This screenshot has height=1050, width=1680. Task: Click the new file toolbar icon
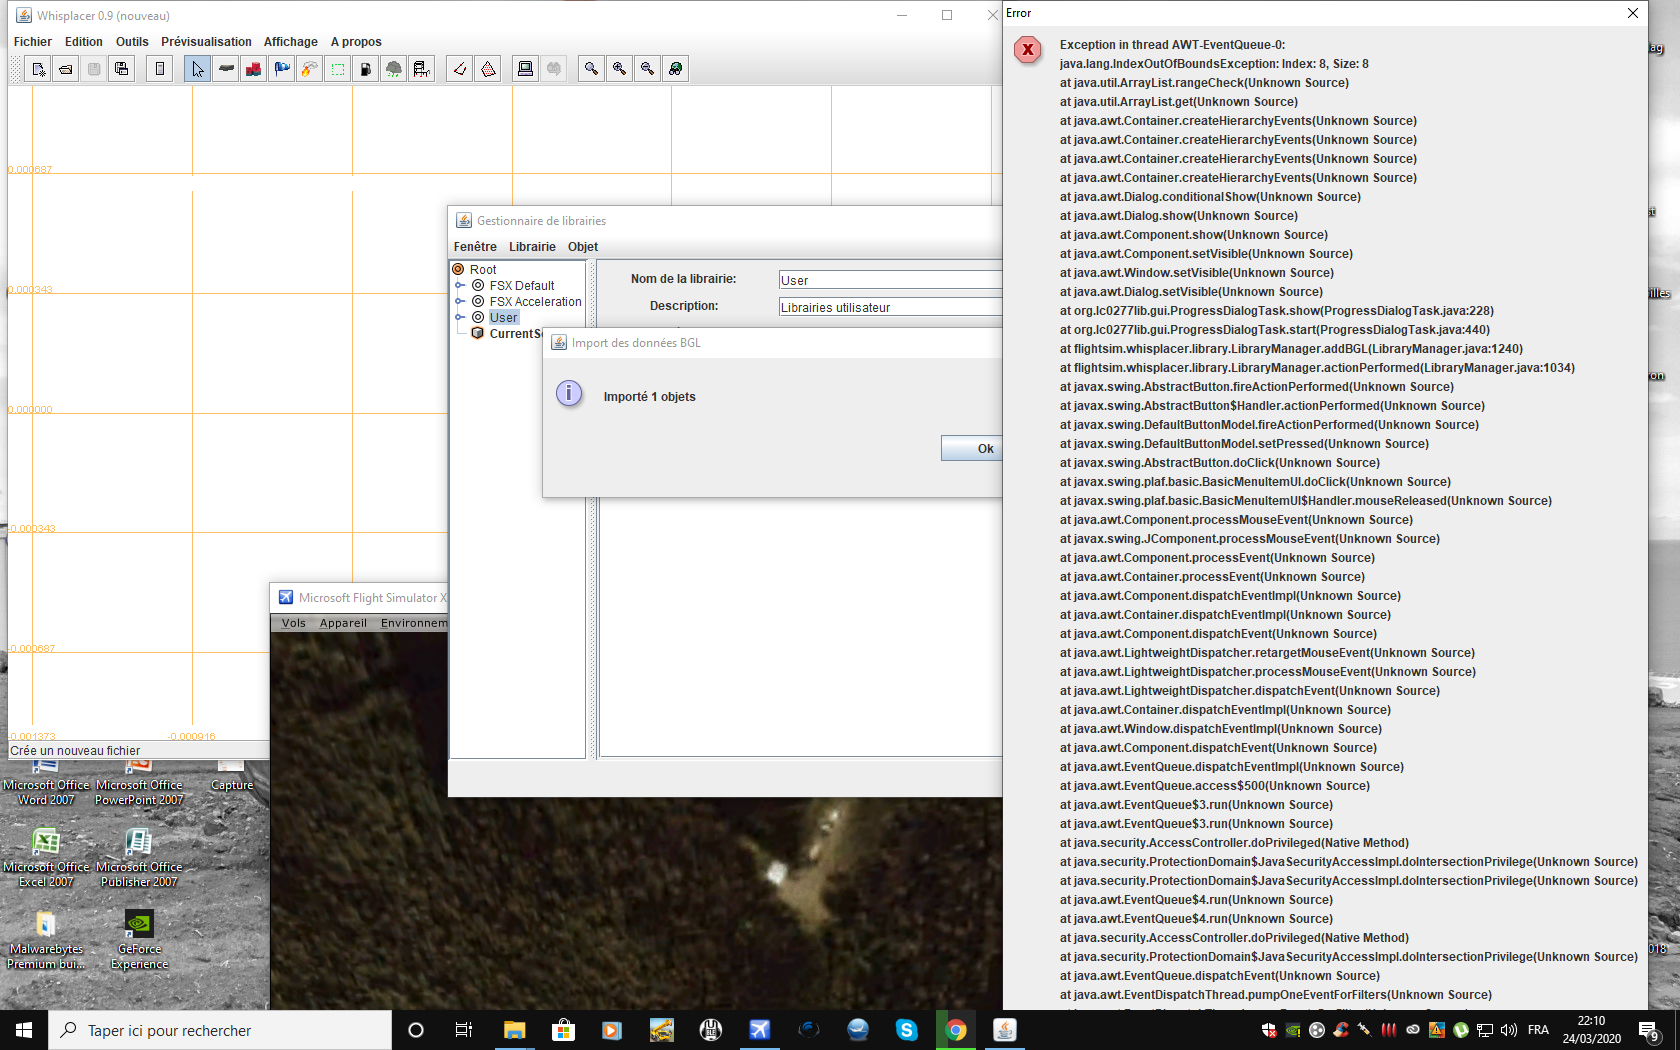pos(38,69)
